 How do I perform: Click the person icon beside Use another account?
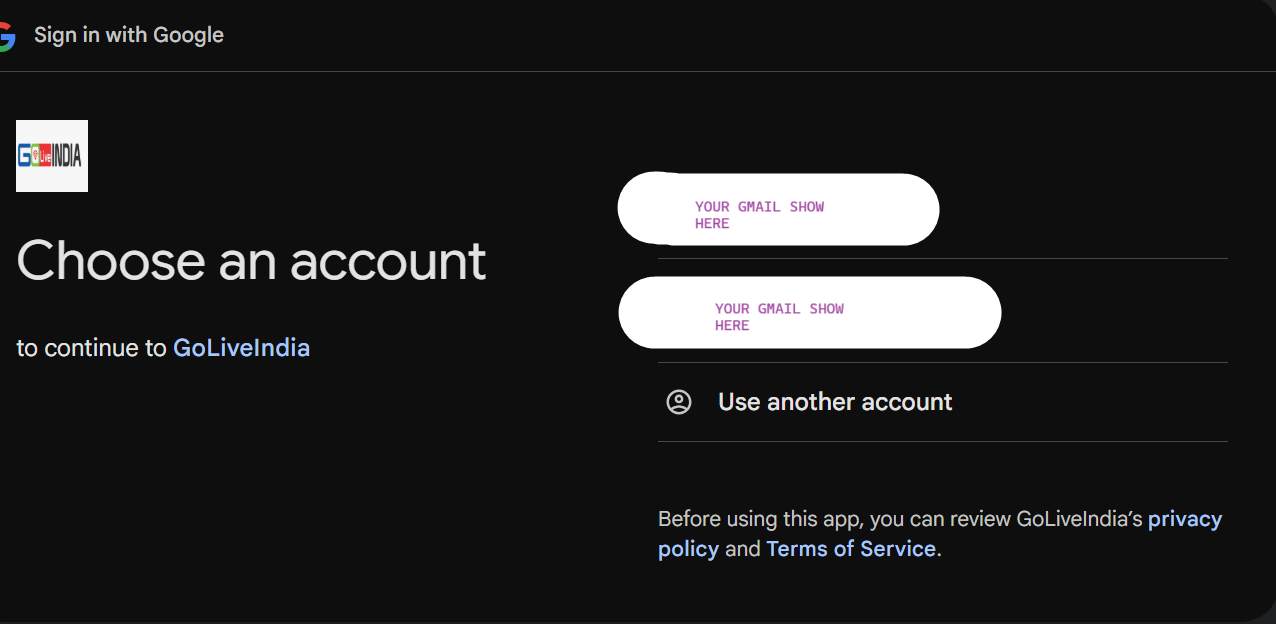tap(679, 402)
